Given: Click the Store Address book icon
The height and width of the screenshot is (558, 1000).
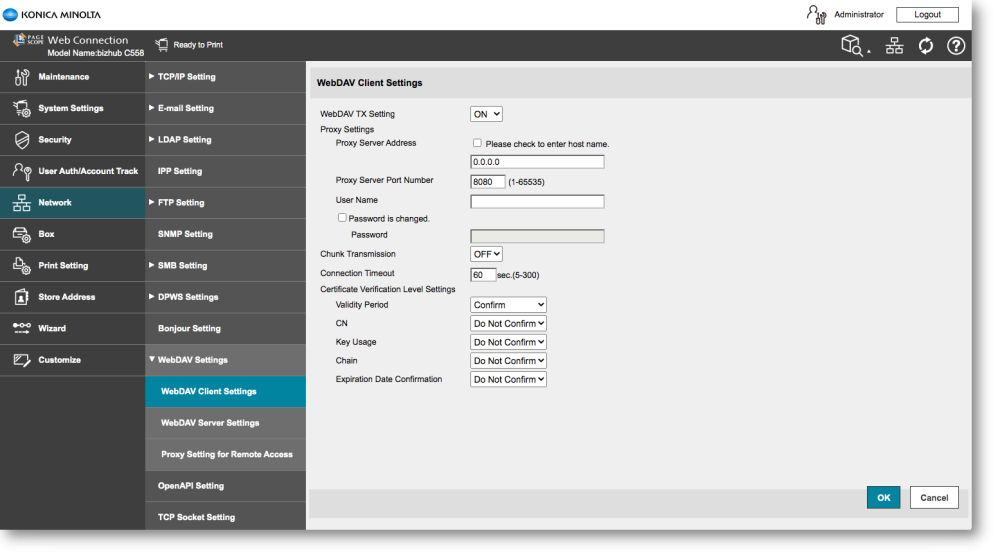Looking at the screenshot, I should click(x=22, y=297).
